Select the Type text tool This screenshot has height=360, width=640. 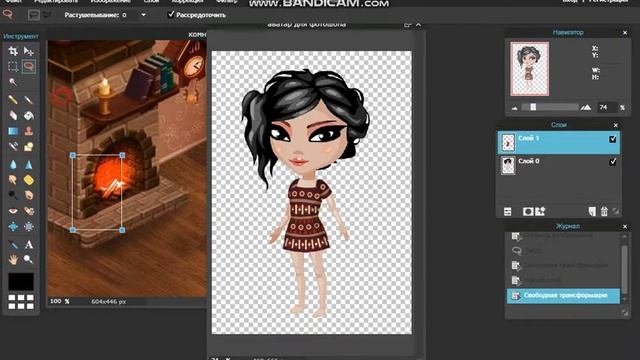[x=29, y=244]
